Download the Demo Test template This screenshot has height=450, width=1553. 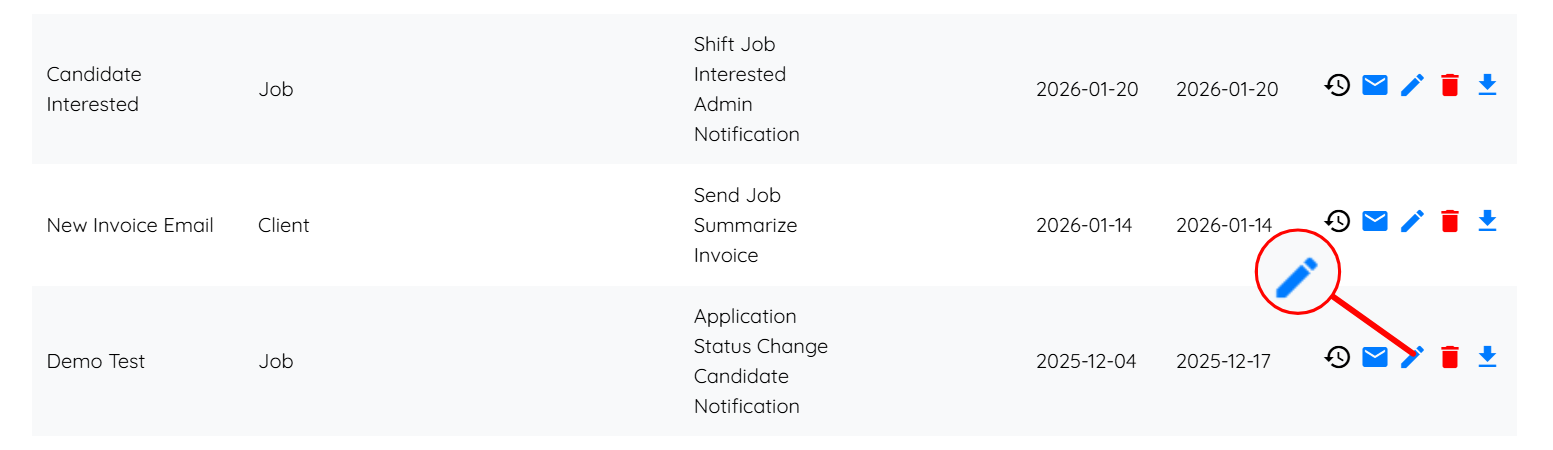click(1487, 357)
